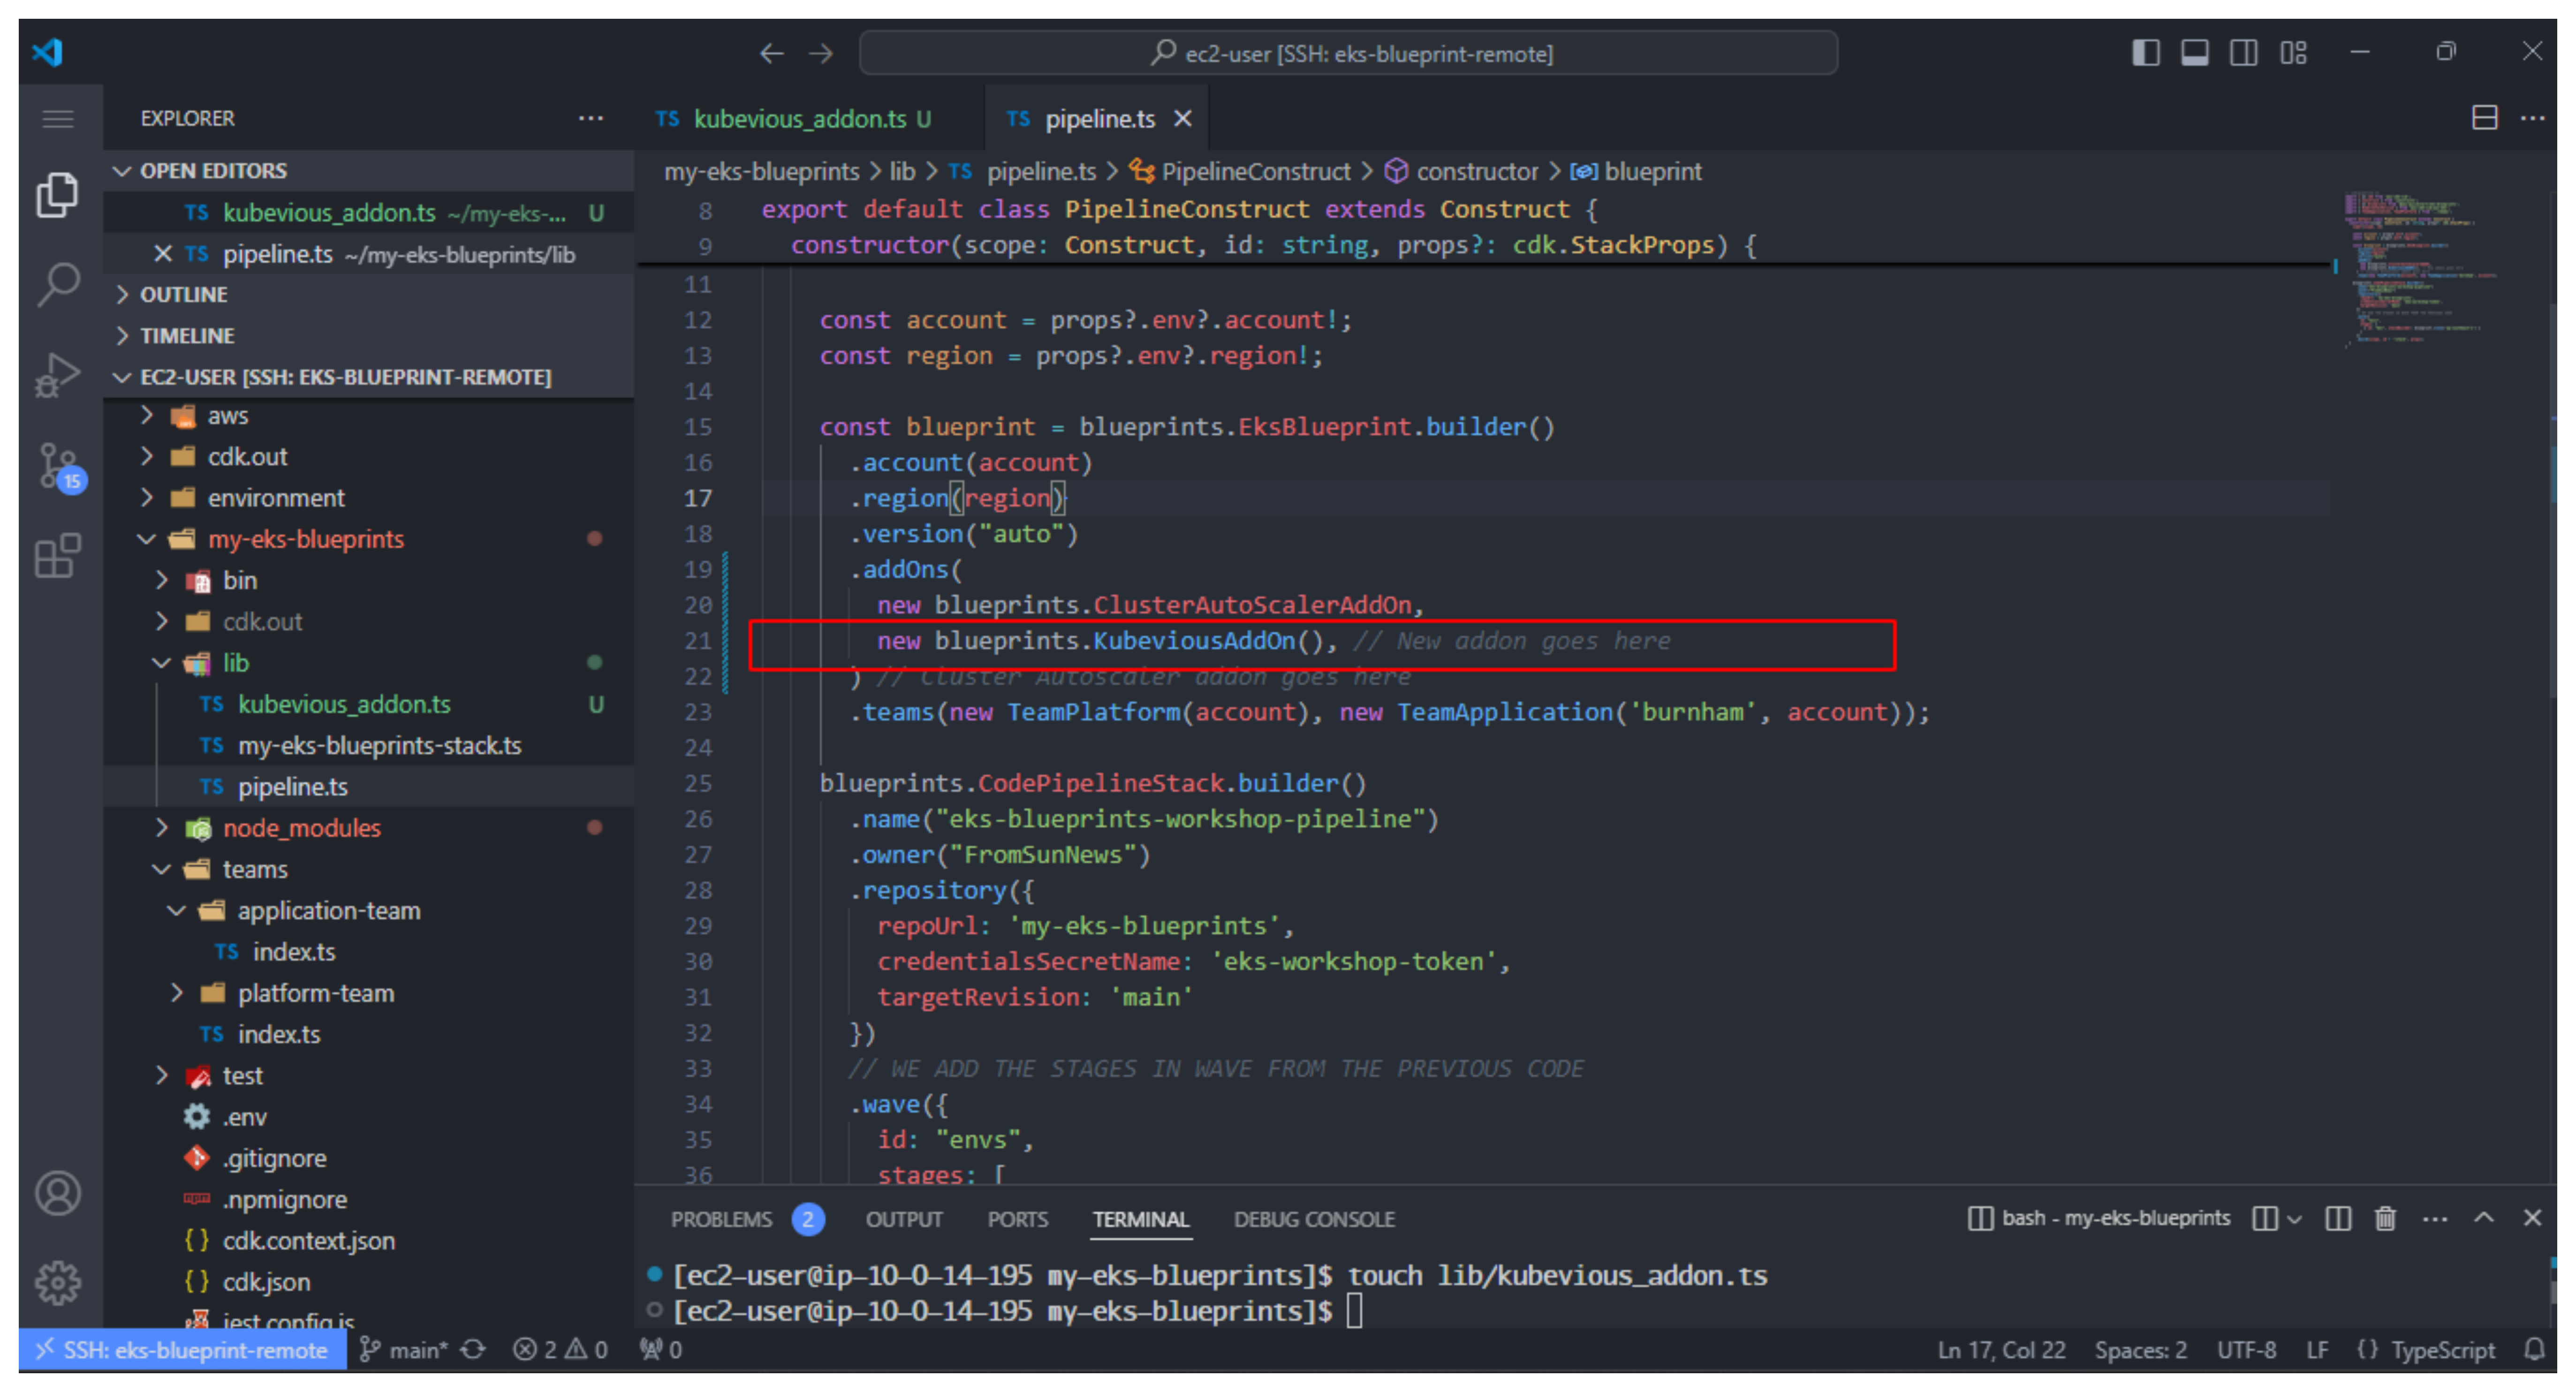
Task: Open the terminal launch profile dropdown arrow
Action: pos(2295,1218)
